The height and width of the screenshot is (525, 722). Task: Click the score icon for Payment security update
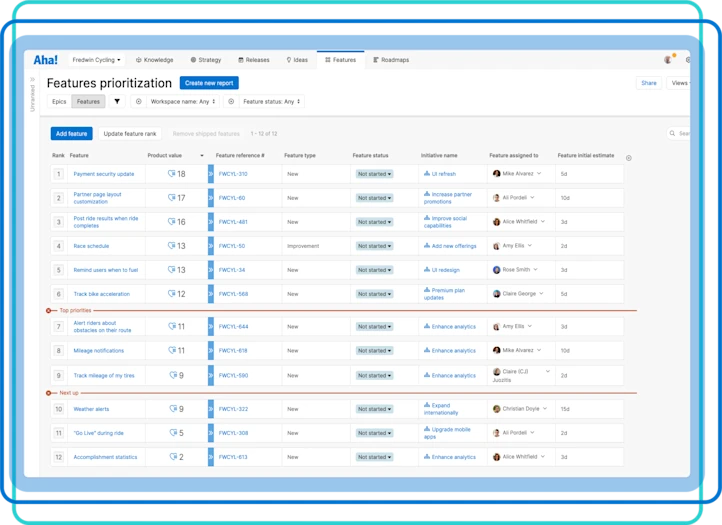coord(171,174)
